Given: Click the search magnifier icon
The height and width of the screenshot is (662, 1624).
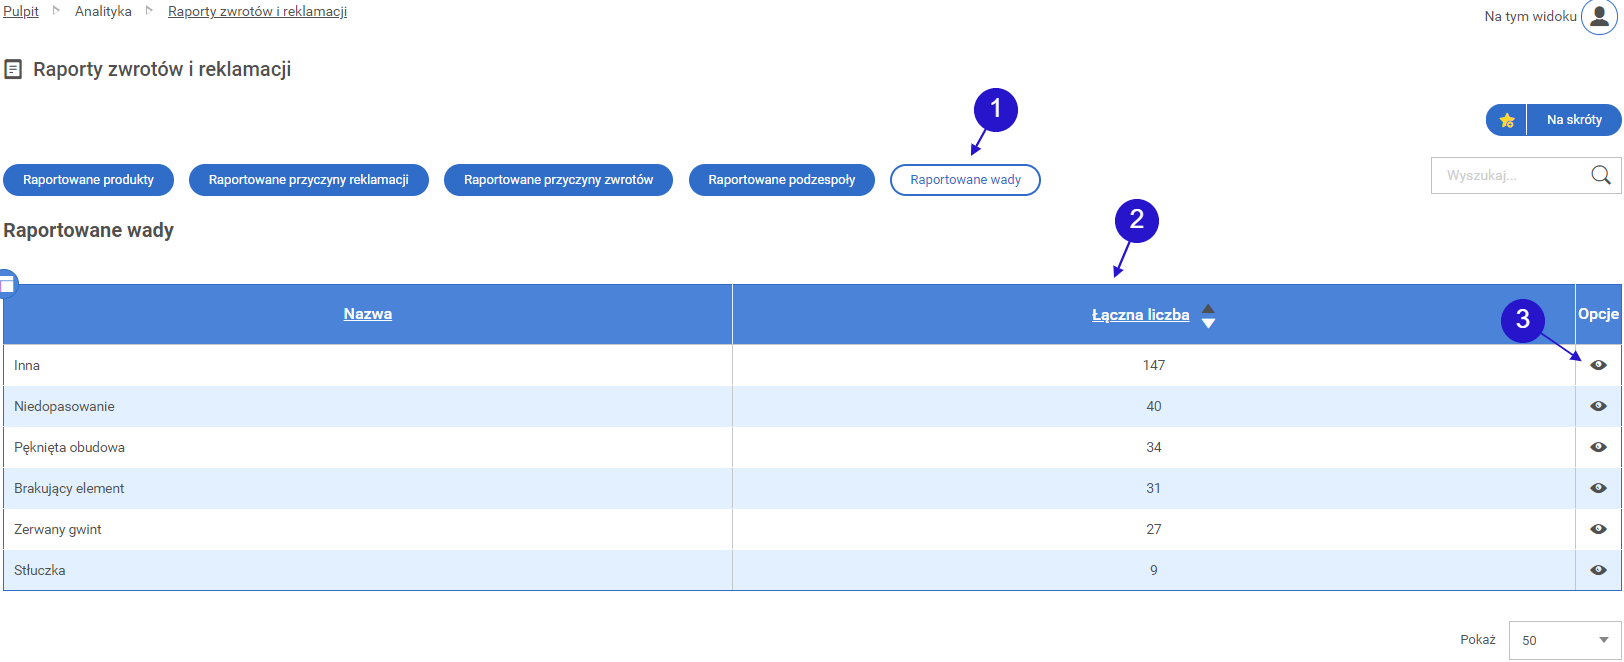Looking at the screenshot, I should (x=1600, y=175).
